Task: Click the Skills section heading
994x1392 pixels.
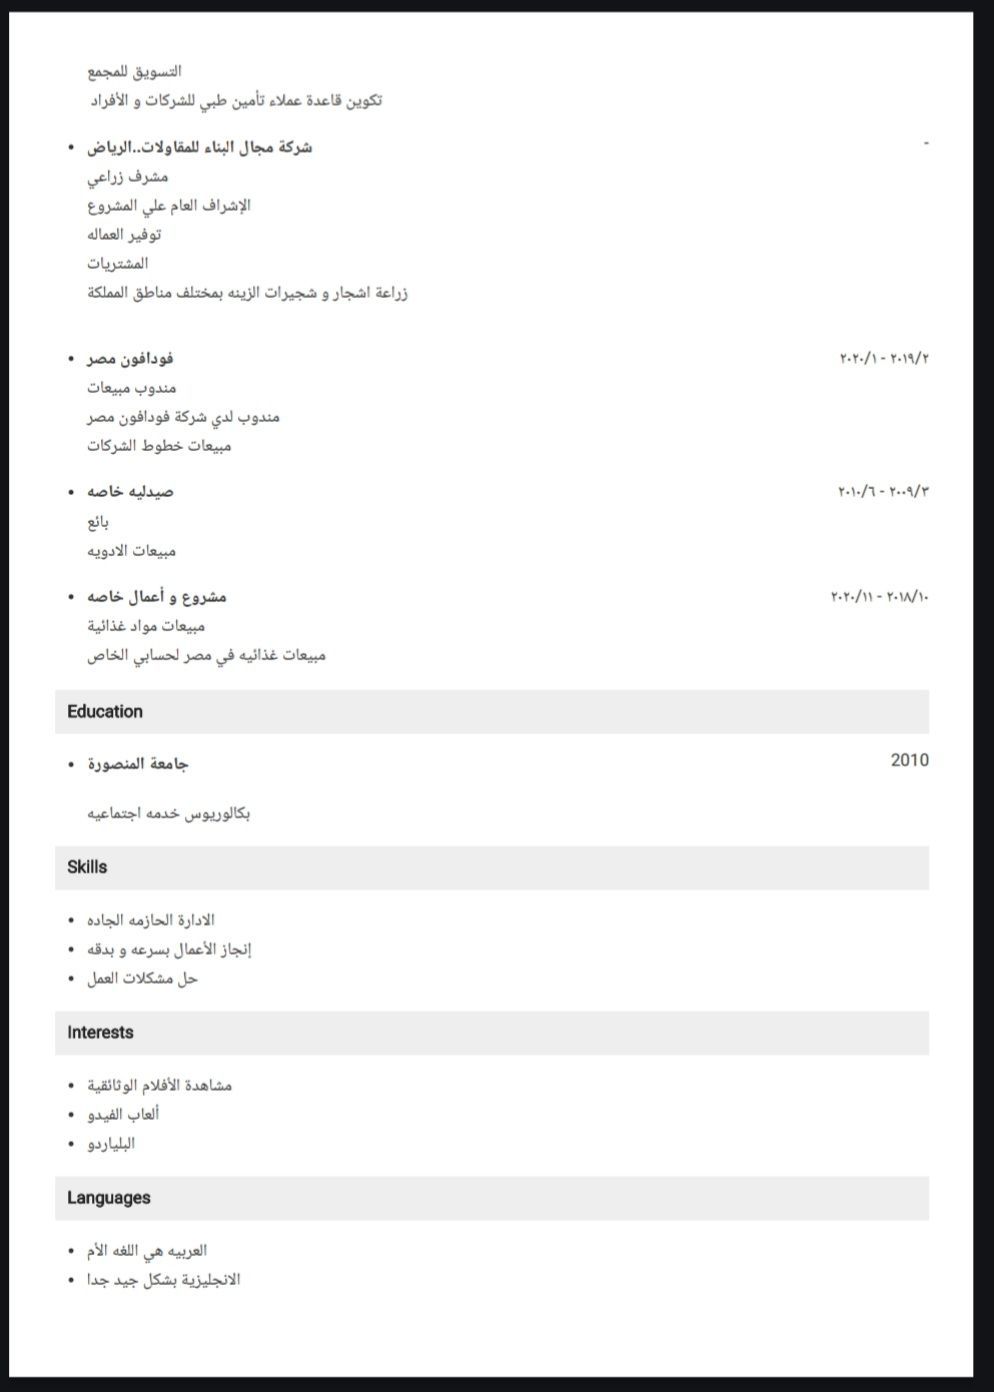Action: (87, 867)
